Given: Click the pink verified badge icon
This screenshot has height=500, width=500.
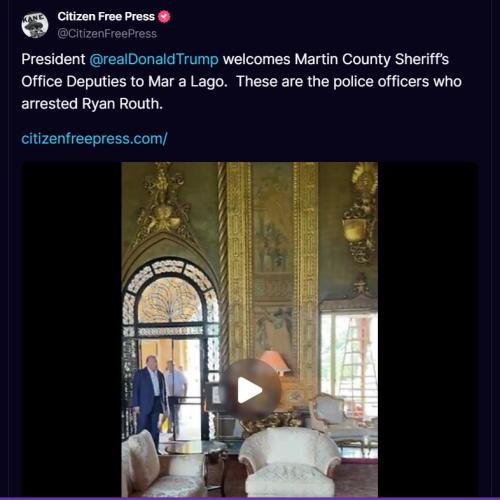Looking at the screenshot, I should pos(164,17).
